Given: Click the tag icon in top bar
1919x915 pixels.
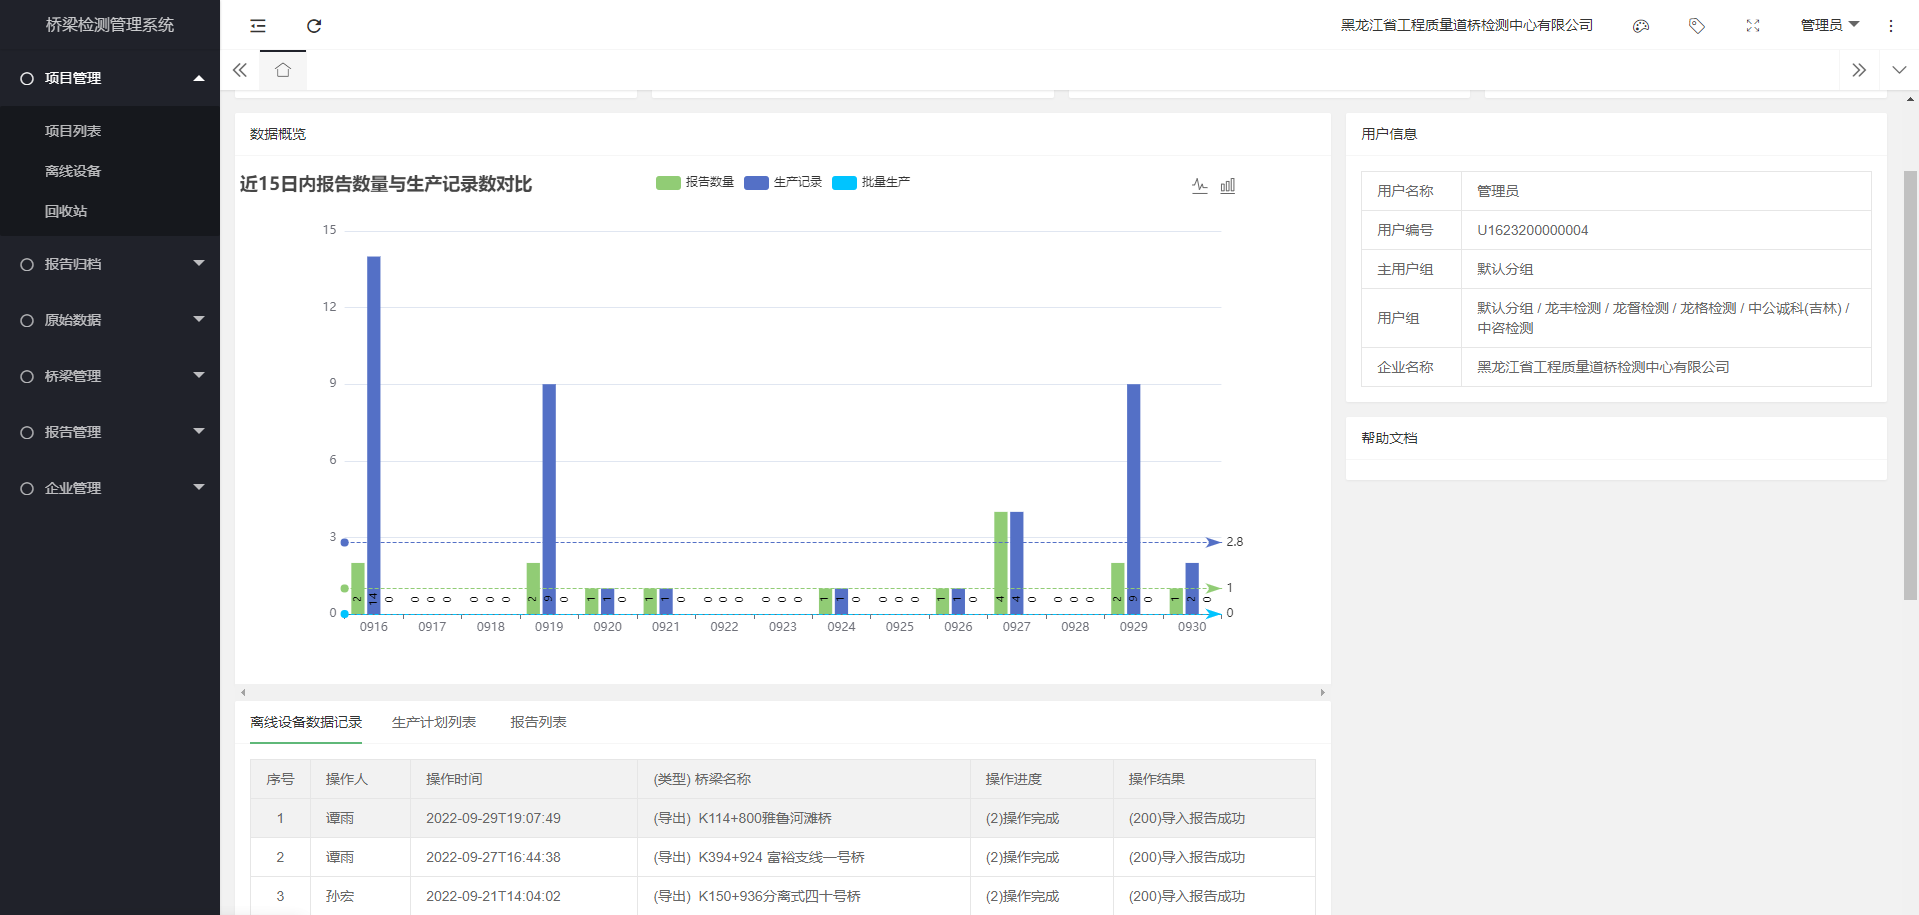Looking at the screenshot, I should pyautogui.click(x=1697, y=26).
